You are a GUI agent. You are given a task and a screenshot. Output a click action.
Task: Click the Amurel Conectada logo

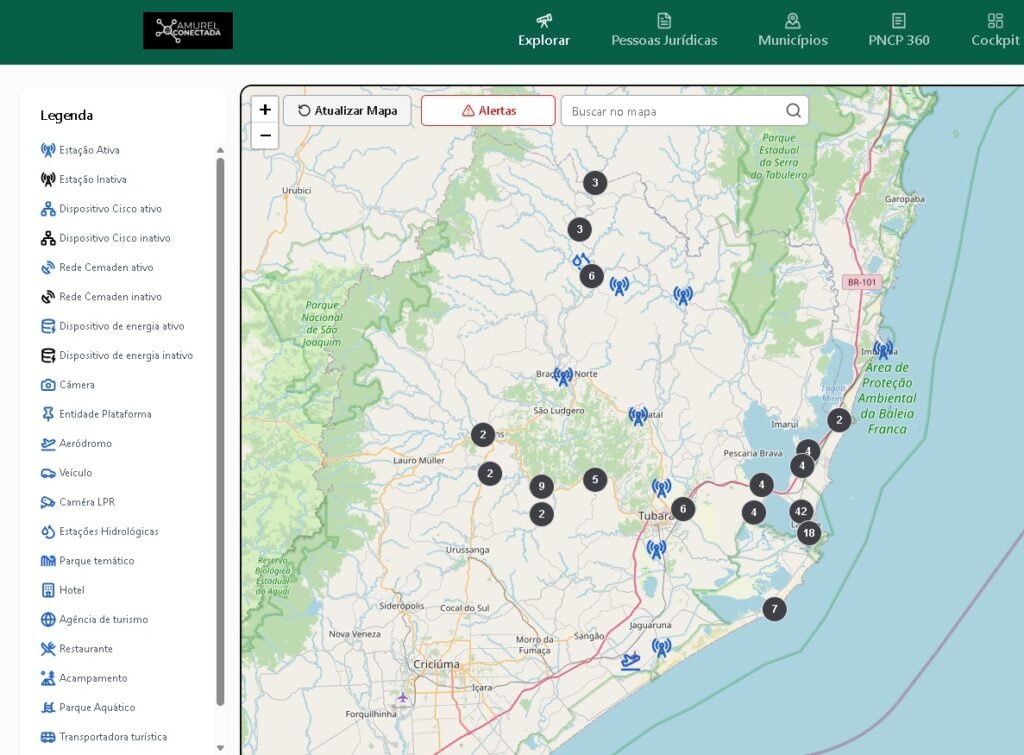coord(188,31)
